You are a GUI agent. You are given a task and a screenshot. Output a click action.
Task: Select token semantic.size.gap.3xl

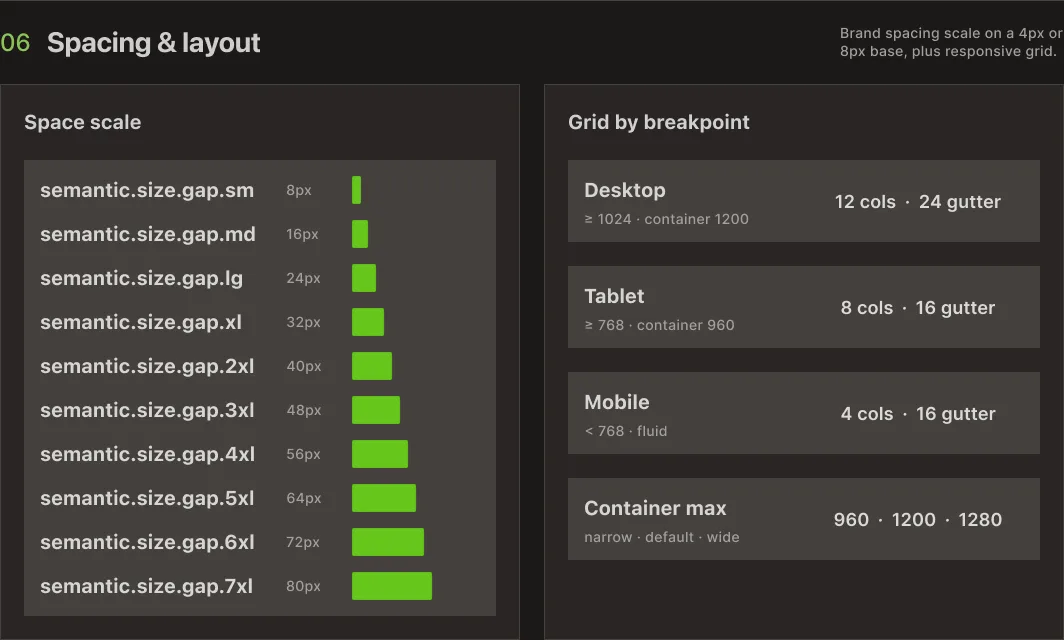[x=147, y=411]
